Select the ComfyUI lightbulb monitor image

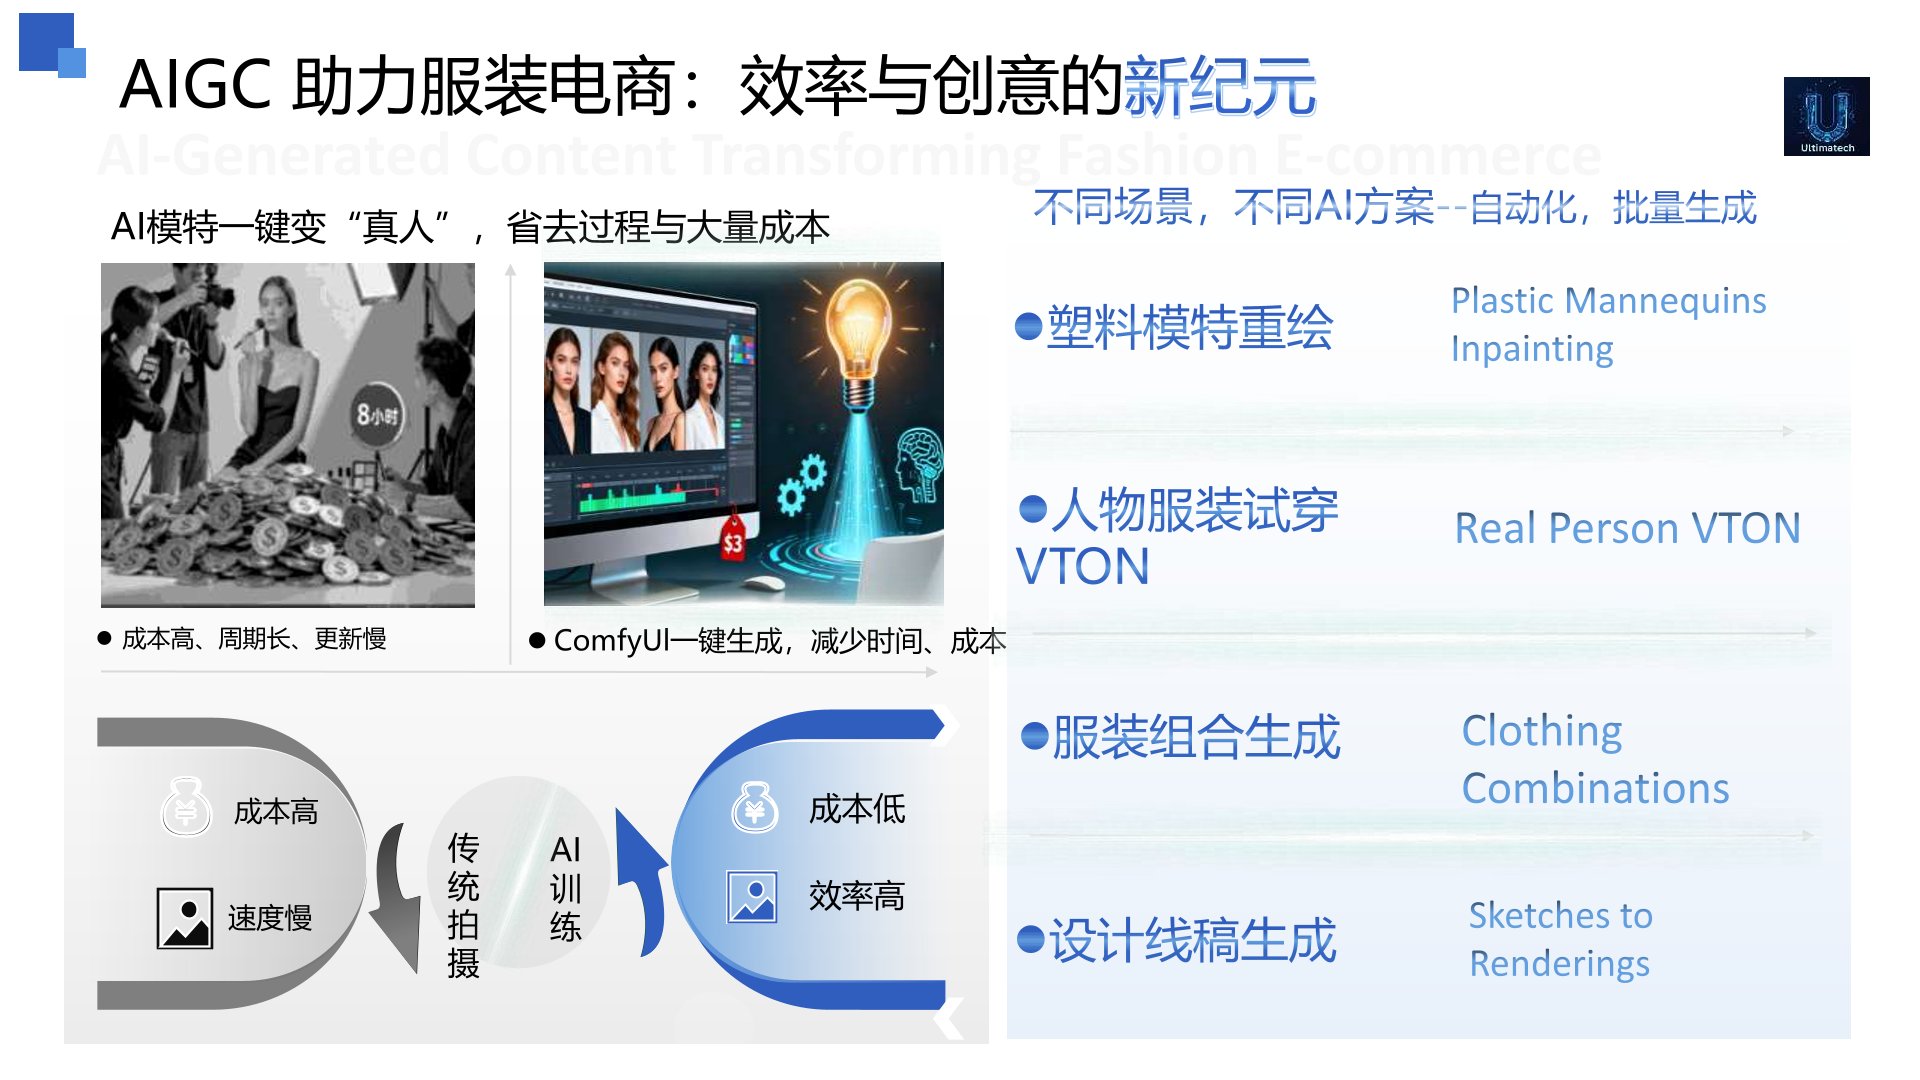743,434
